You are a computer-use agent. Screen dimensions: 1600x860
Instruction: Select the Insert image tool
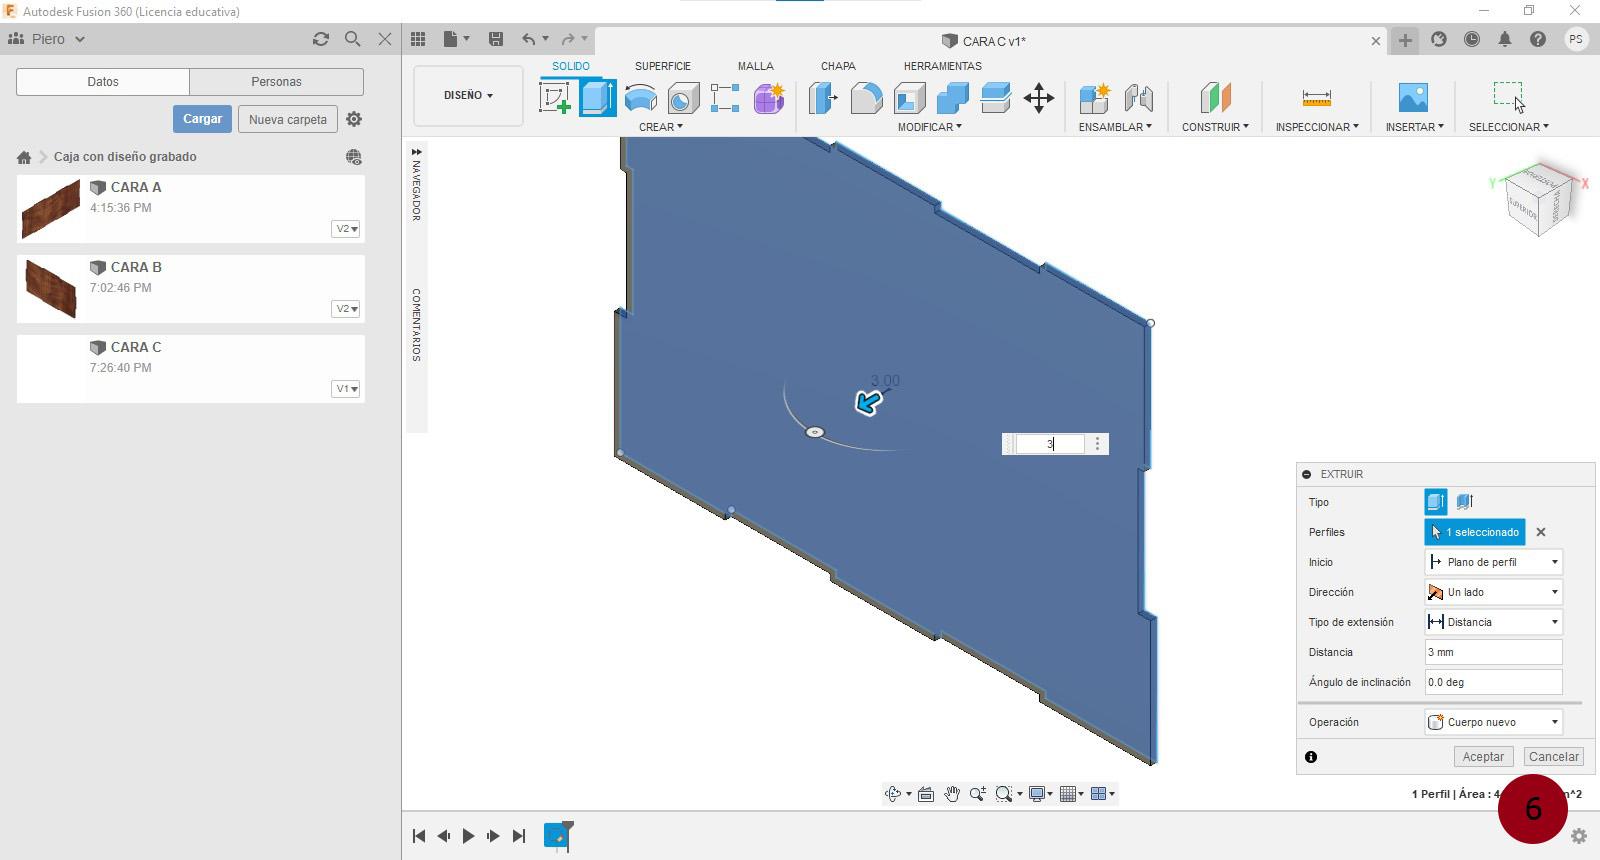(x=1413, y=98)
